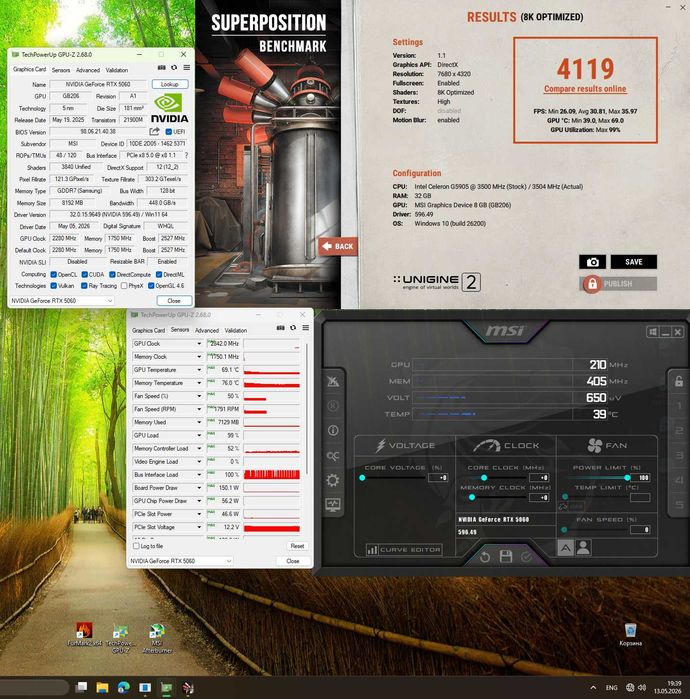
Task: Open hamburger menu in GPU-Z Sensors window
Action: click(x=306, y=328)
